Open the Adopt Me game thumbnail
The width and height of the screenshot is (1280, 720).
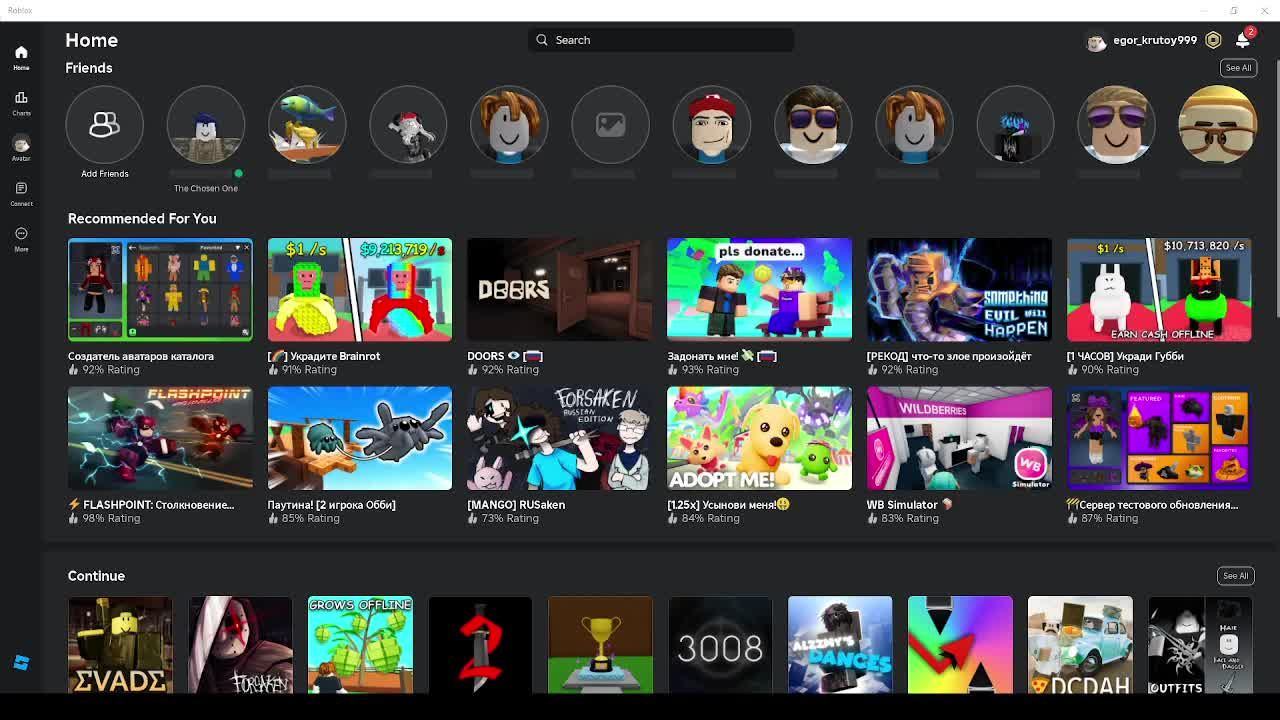click(759, 438)
